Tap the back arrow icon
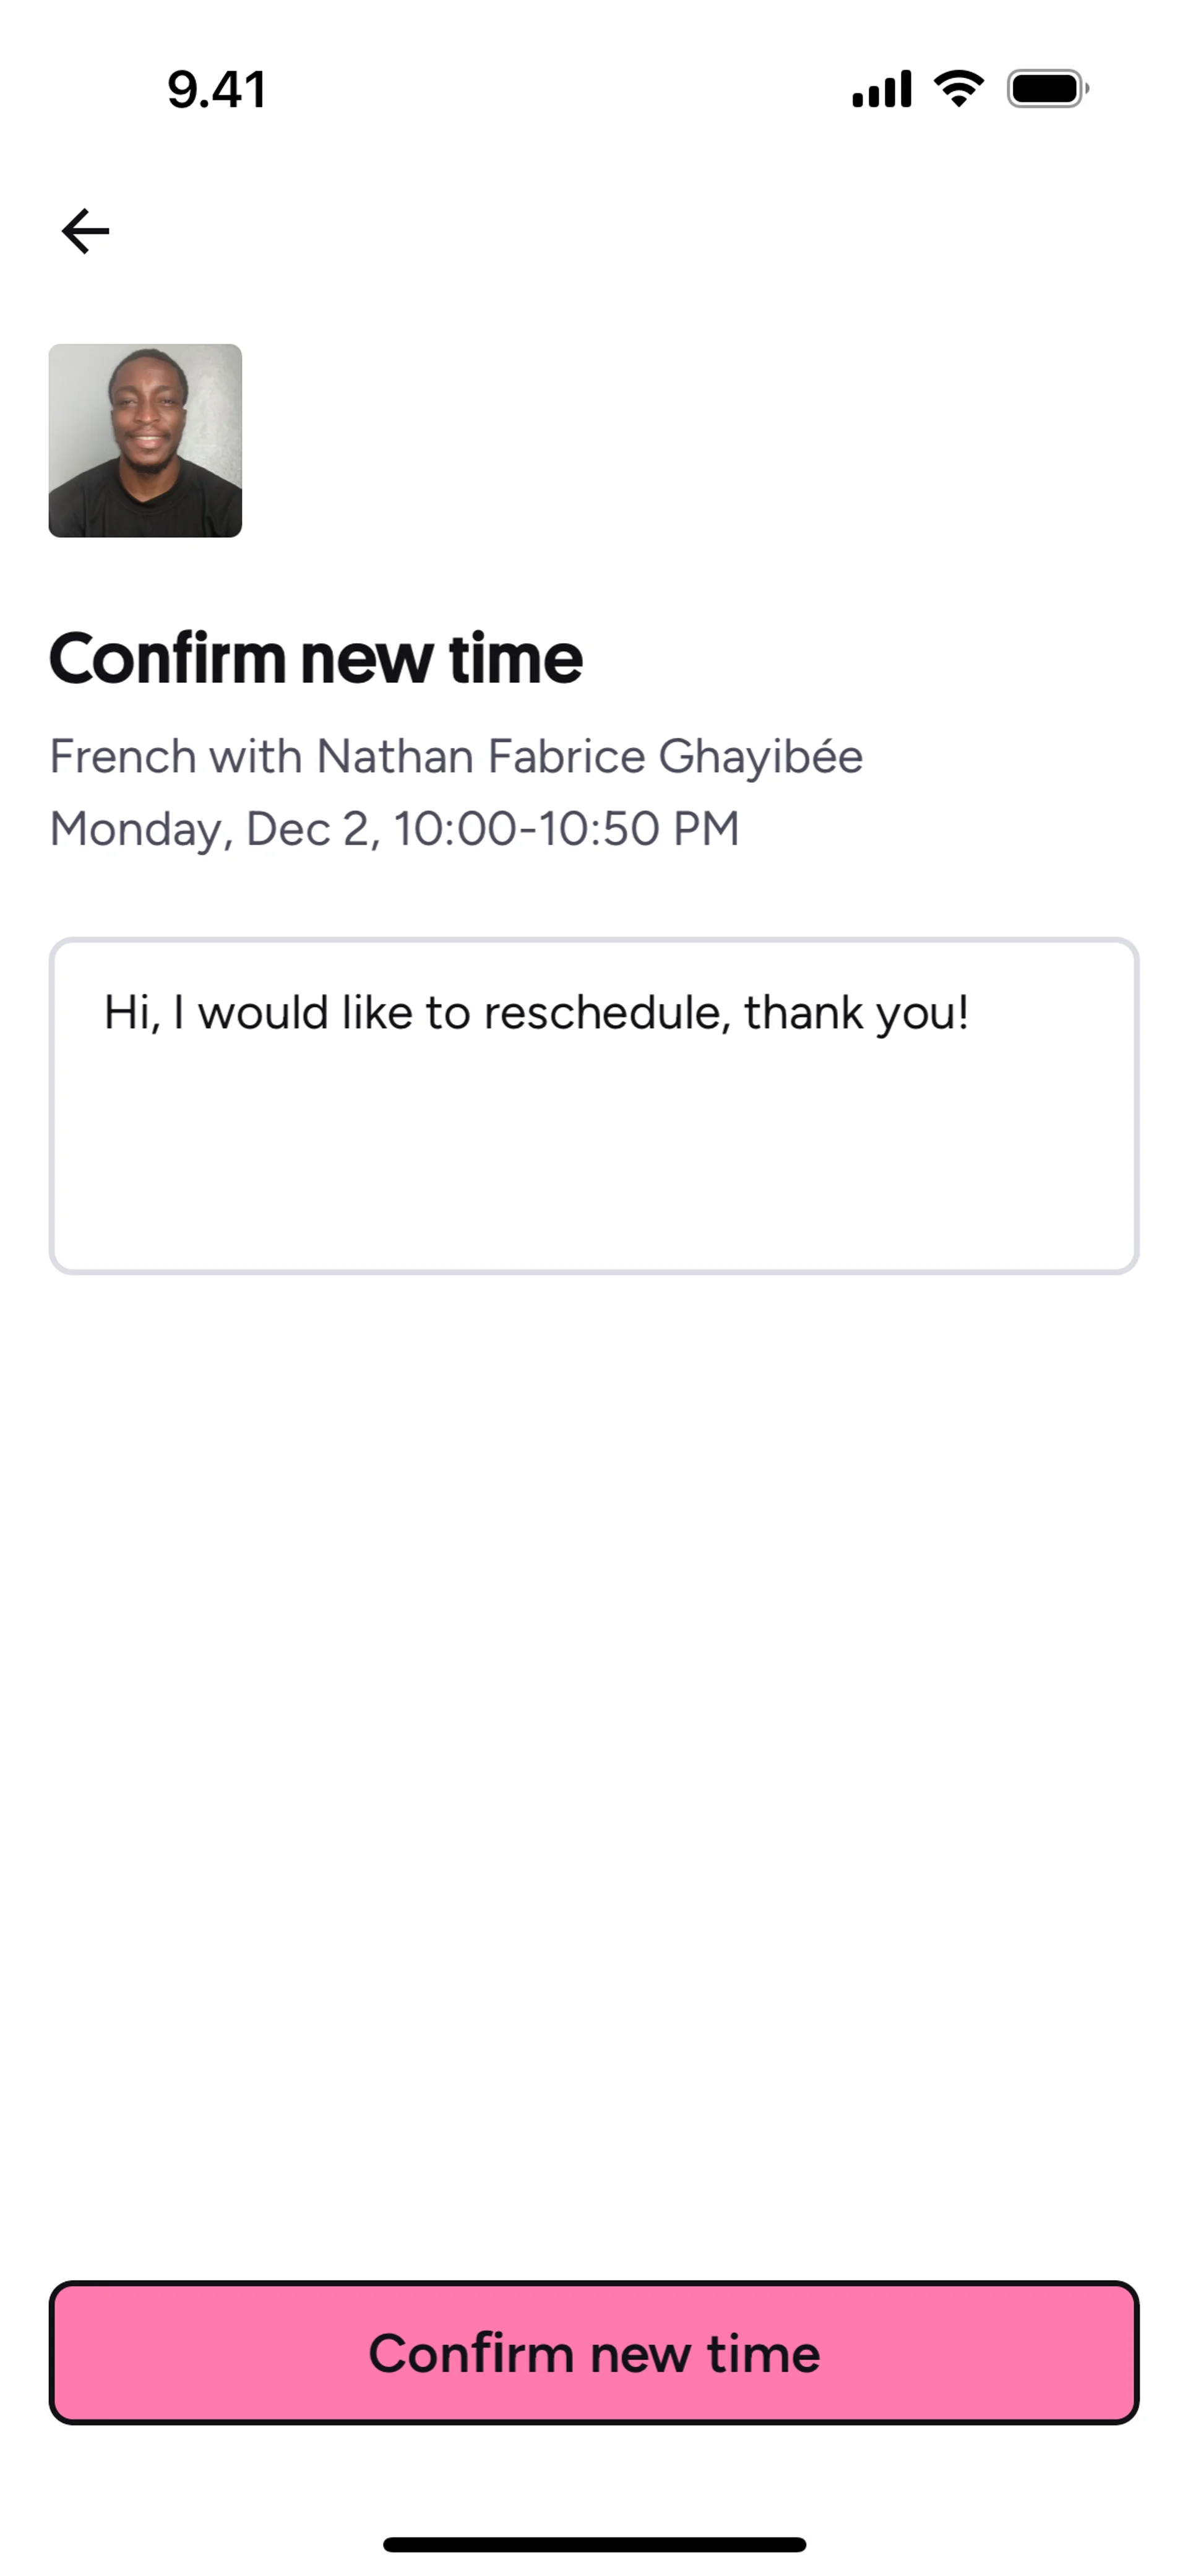This screenshot has width=1188, height=2576. tap(85, 231)
